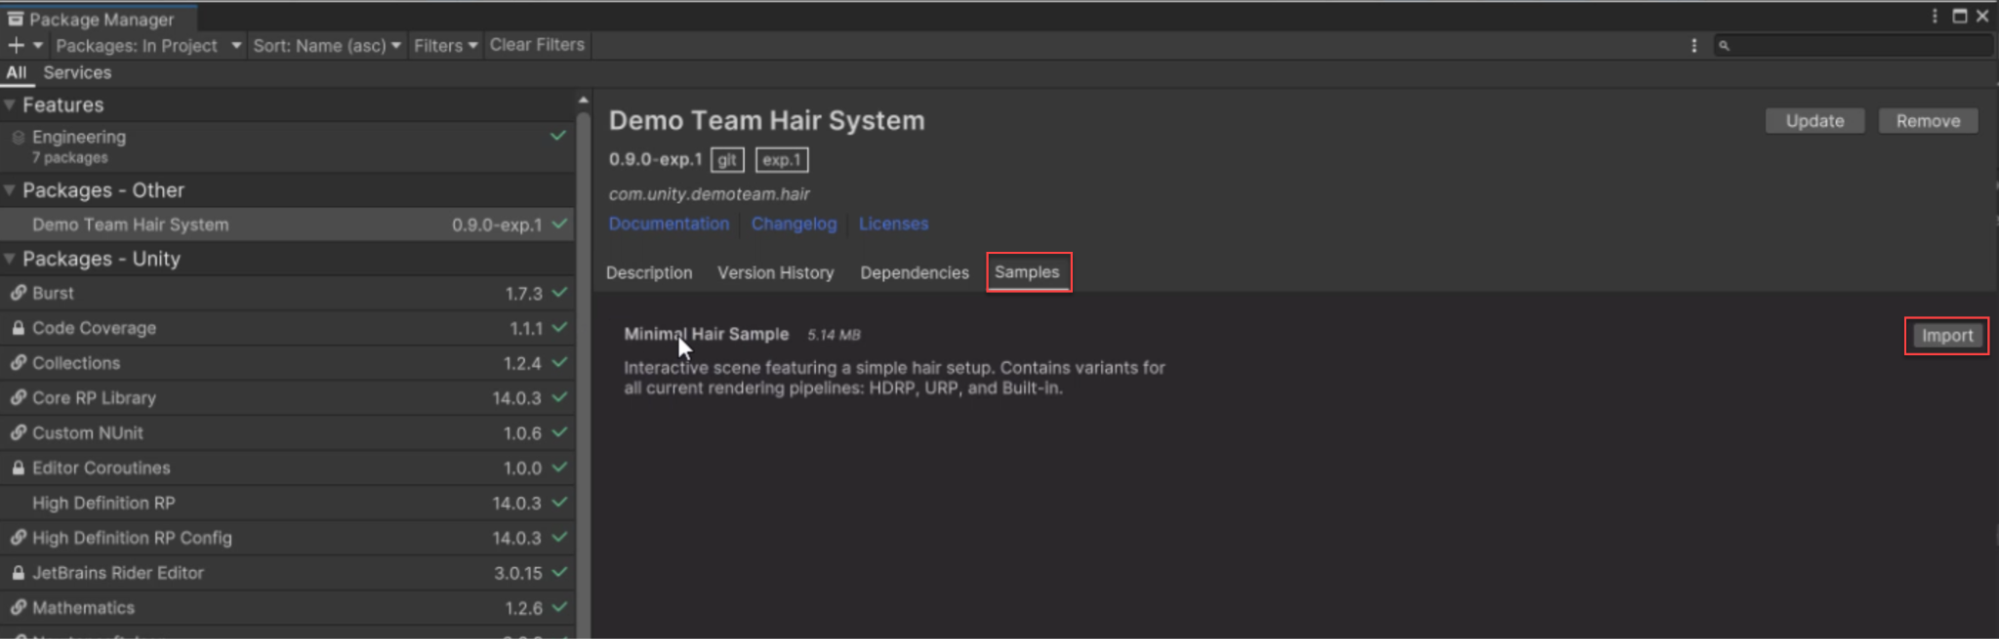Screen dimensions: 1999x640
Task: Select High Definition RP in package list
Action: point(103,503)
